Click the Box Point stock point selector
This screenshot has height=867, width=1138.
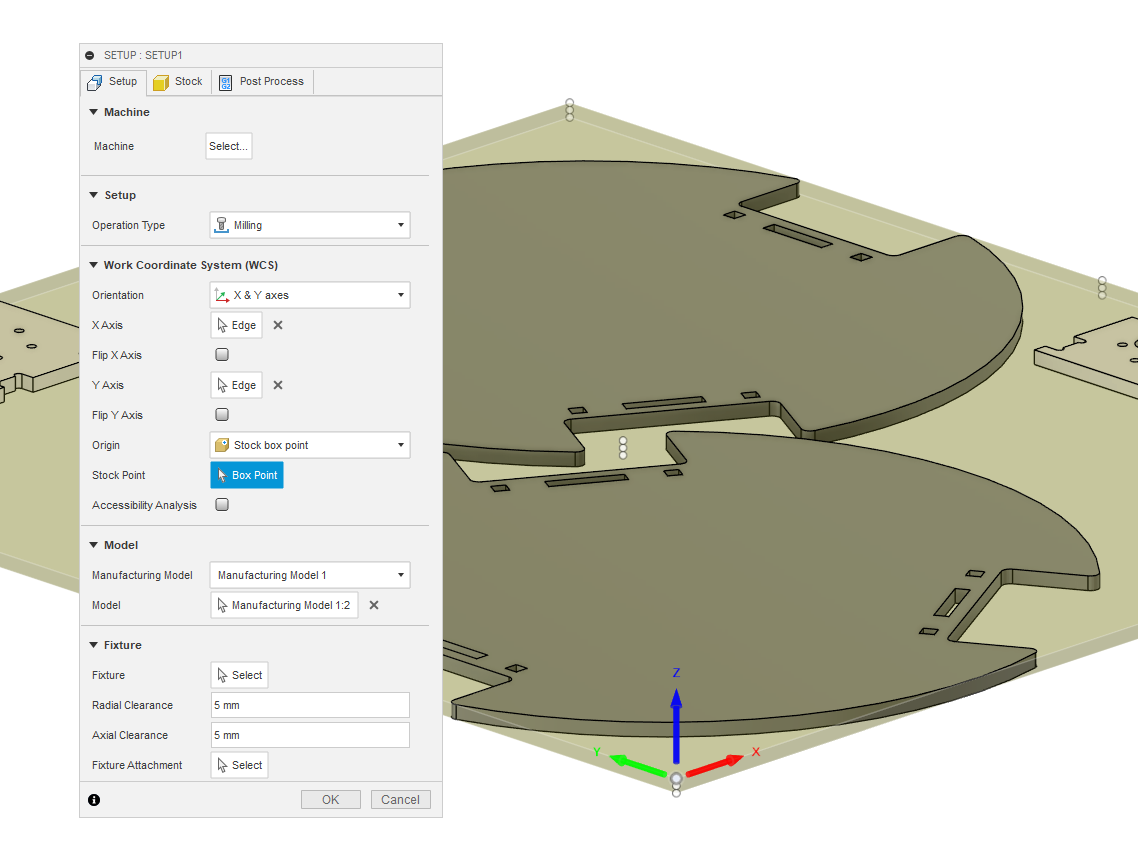pos(247,475)
